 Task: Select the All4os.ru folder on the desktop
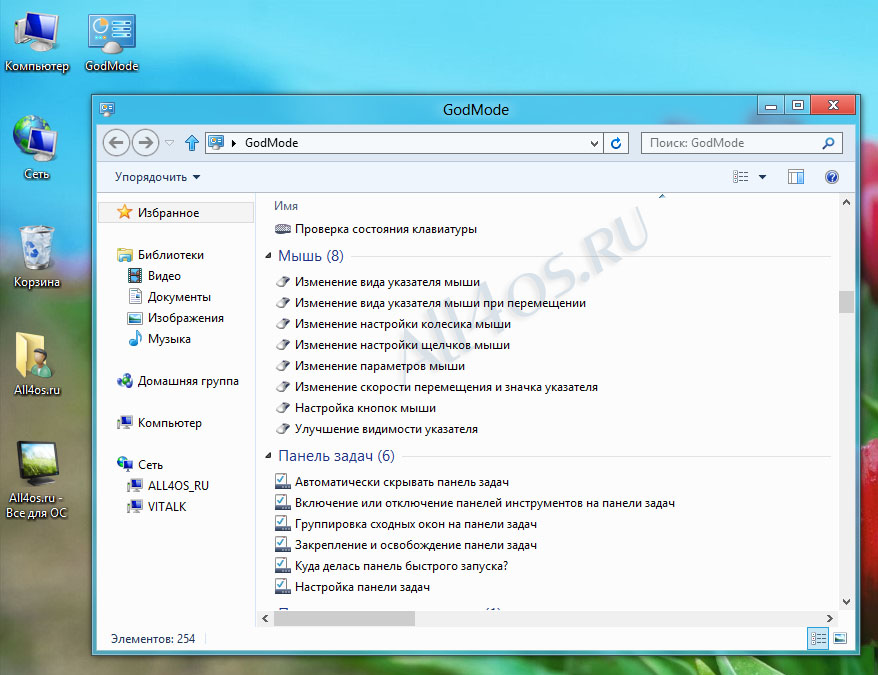point(36,364)
